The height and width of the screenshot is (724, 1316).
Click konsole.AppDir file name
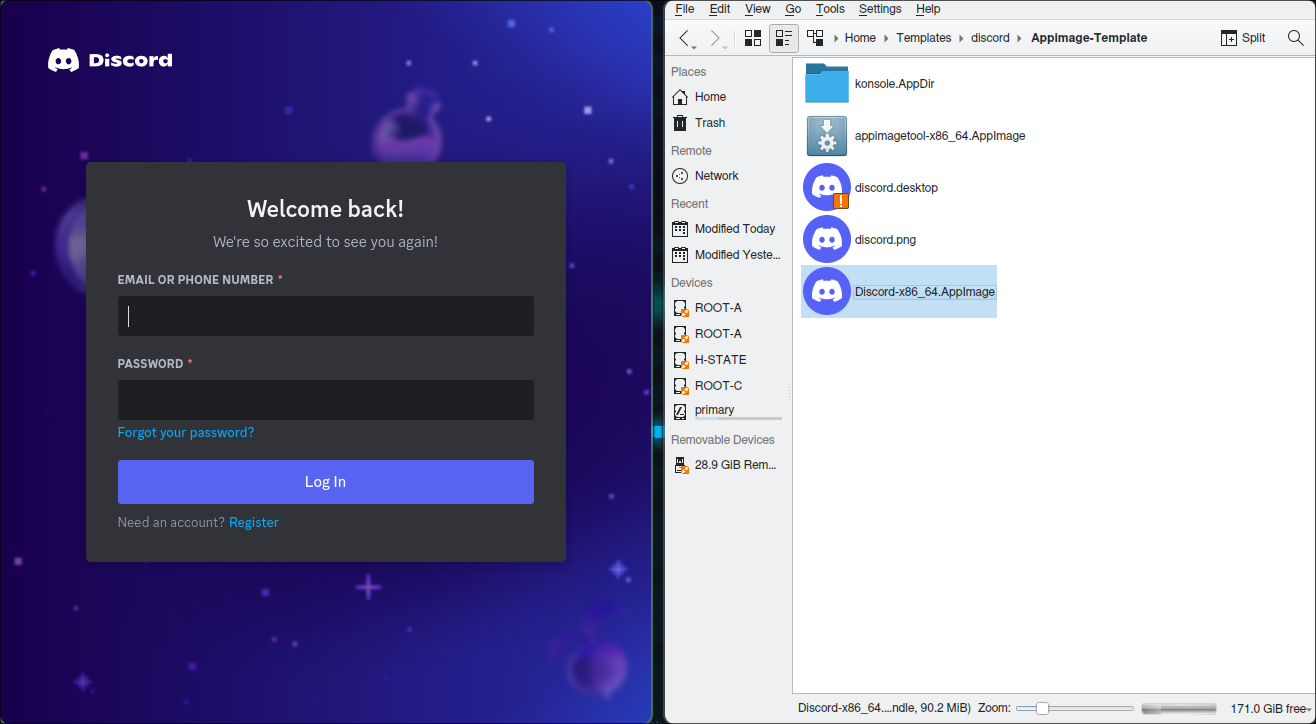(x=895, y=84)
